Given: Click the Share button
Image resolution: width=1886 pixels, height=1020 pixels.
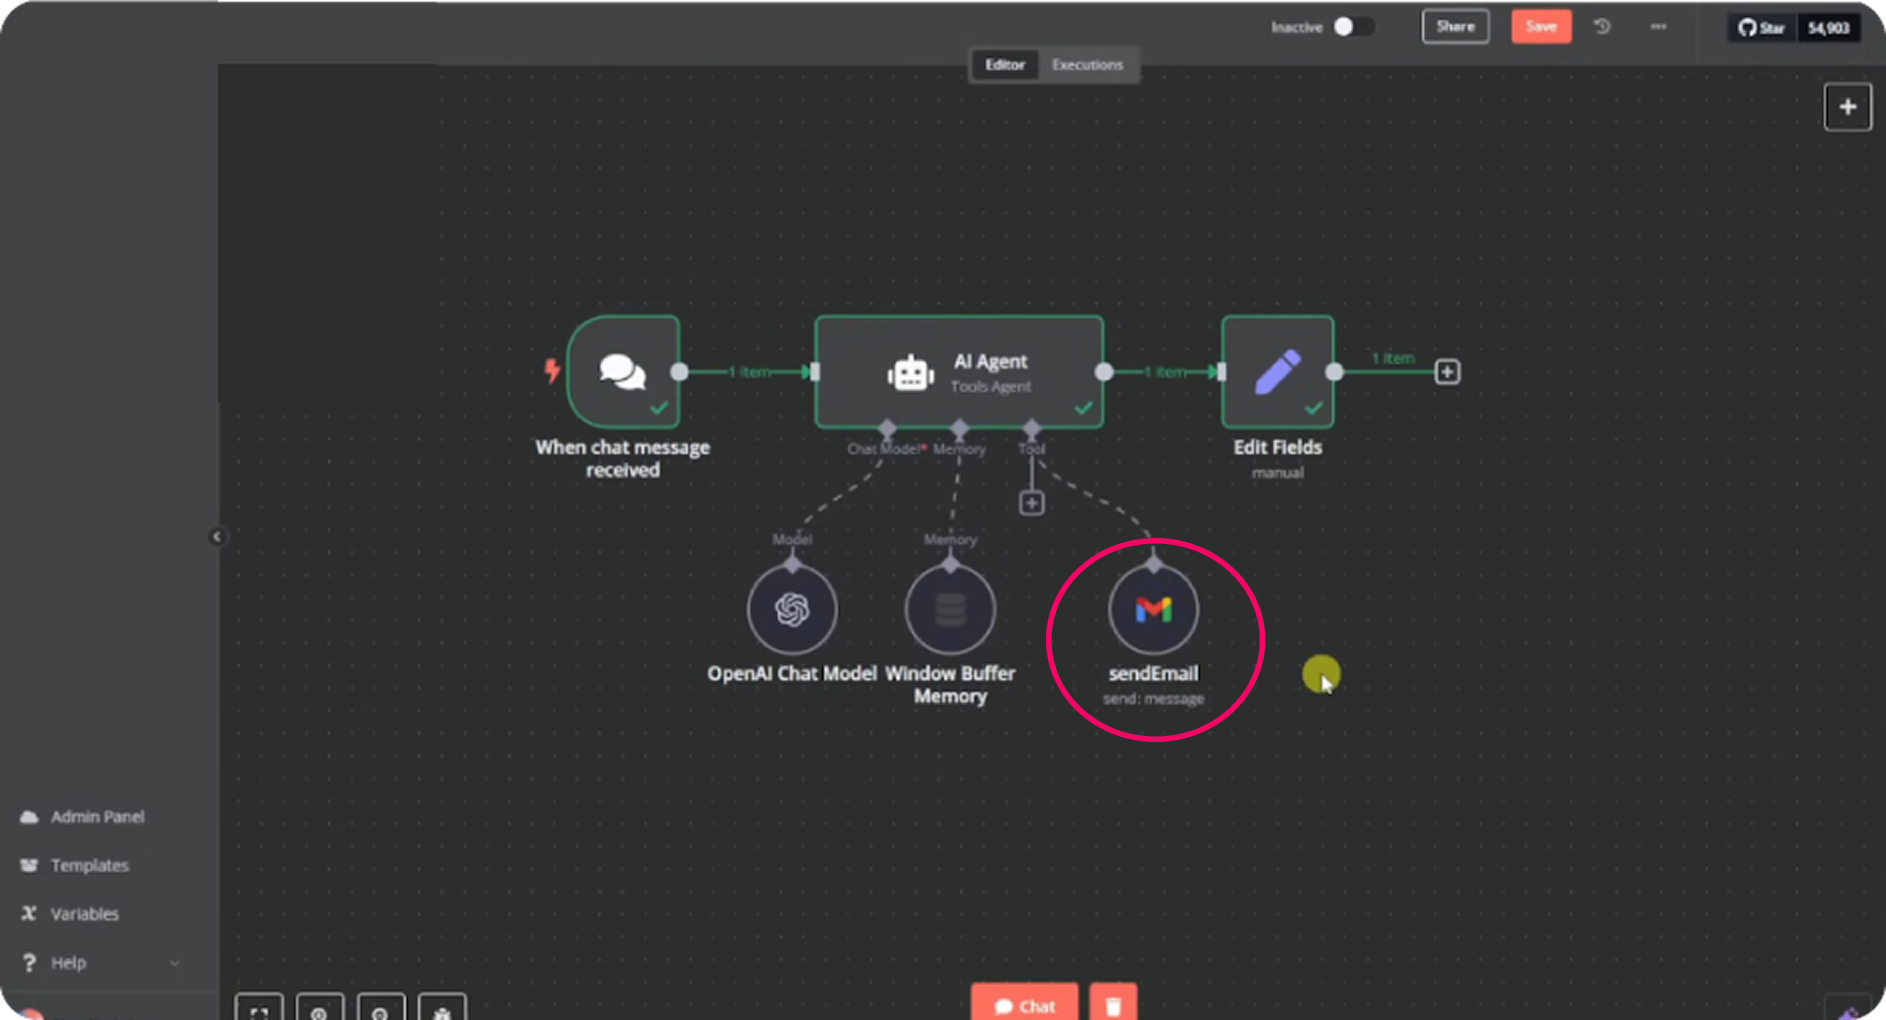Looking at the screenshot, I should tap(1455, 27).
